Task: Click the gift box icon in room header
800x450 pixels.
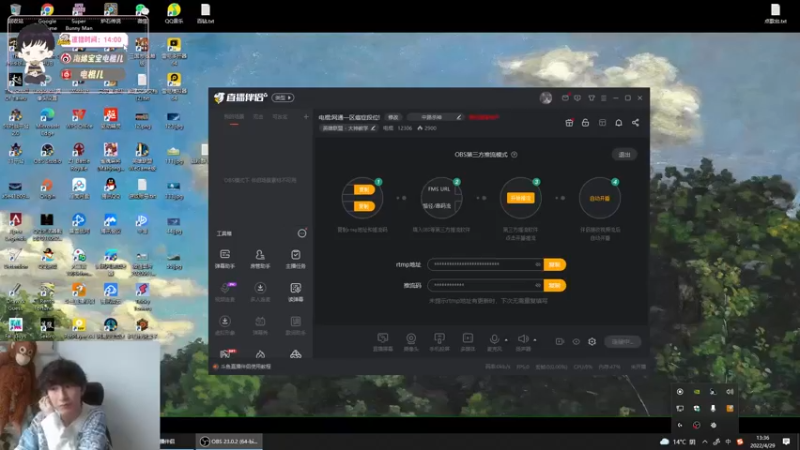Action: point(569,123)
